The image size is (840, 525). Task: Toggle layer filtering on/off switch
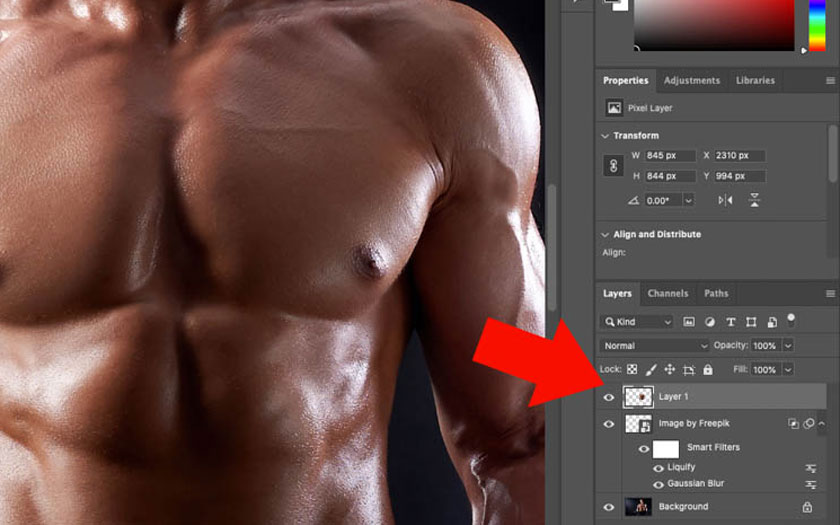click(791, 320)
